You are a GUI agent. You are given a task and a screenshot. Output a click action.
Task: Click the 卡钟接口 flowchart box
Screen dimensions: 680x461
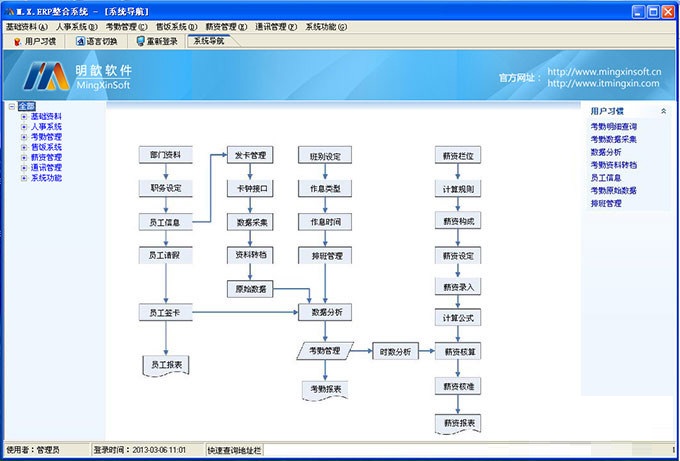[250, 189]
